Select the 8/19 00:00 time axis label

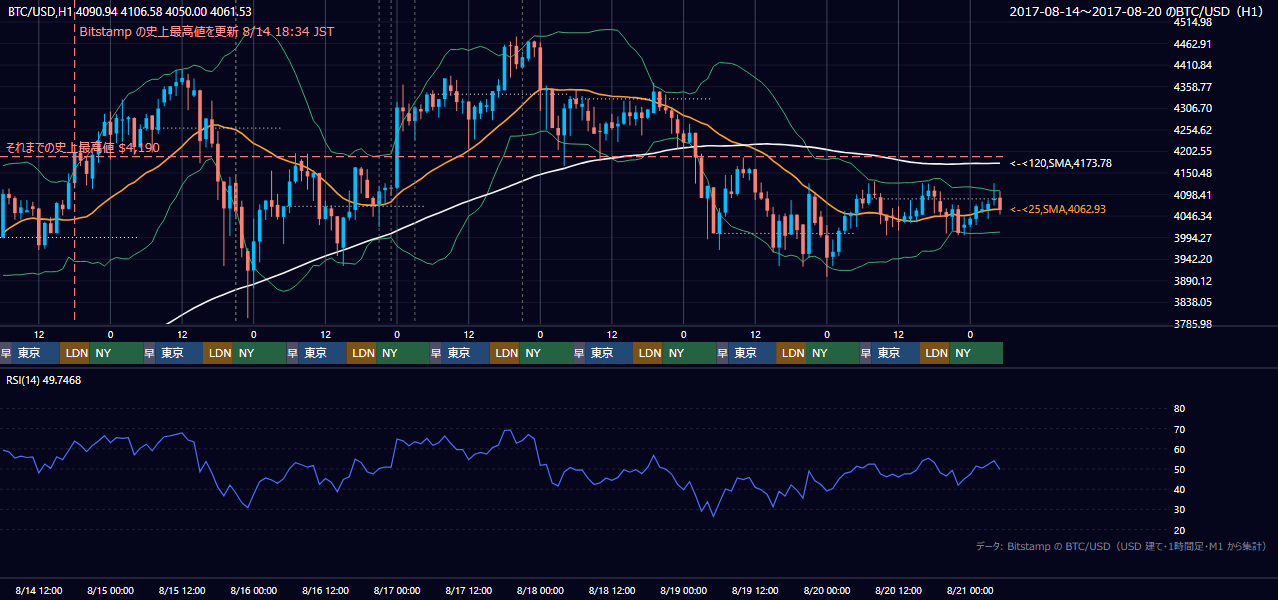684,591
